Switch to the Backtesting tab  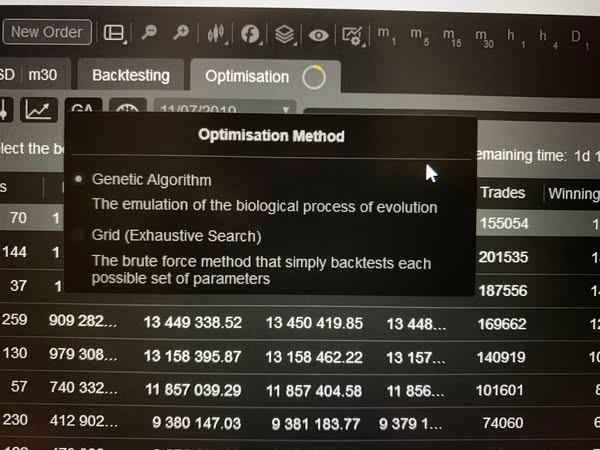[x=131, y=75]
